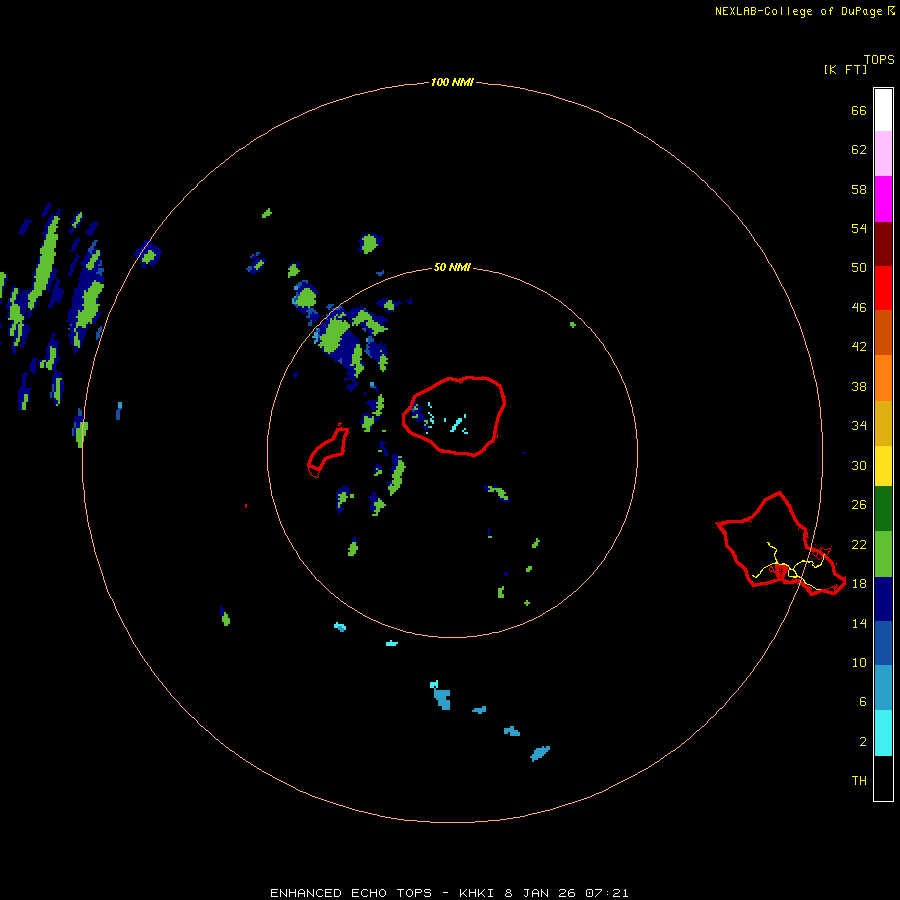The image size is (900, 900).
Task: Click the legend value 58
Action: pyautogui.click(x=859, y=189)
